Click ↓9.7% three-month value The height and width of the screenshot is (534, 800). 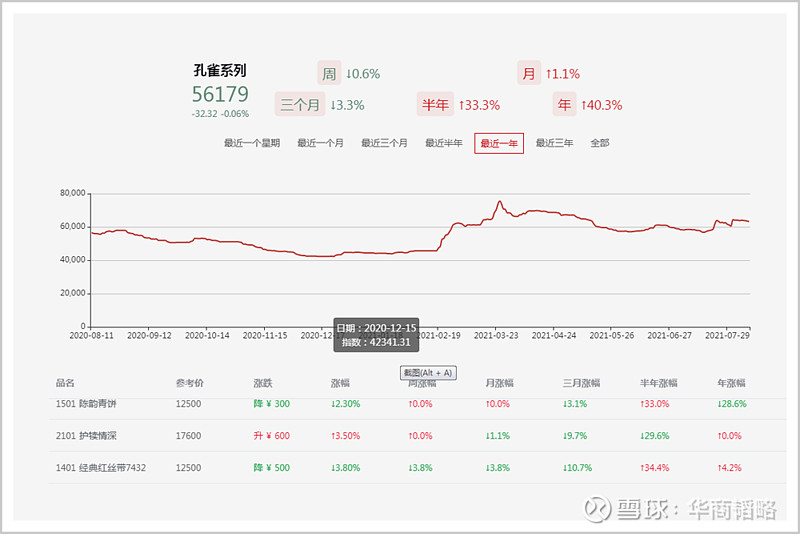tap(575, 436)
